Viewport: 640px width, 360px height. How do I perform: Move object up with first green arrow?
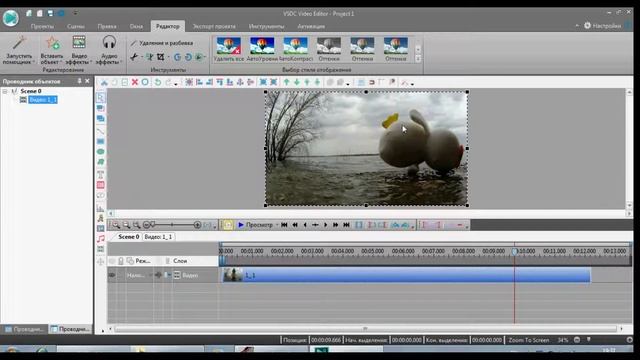point(287,82)
